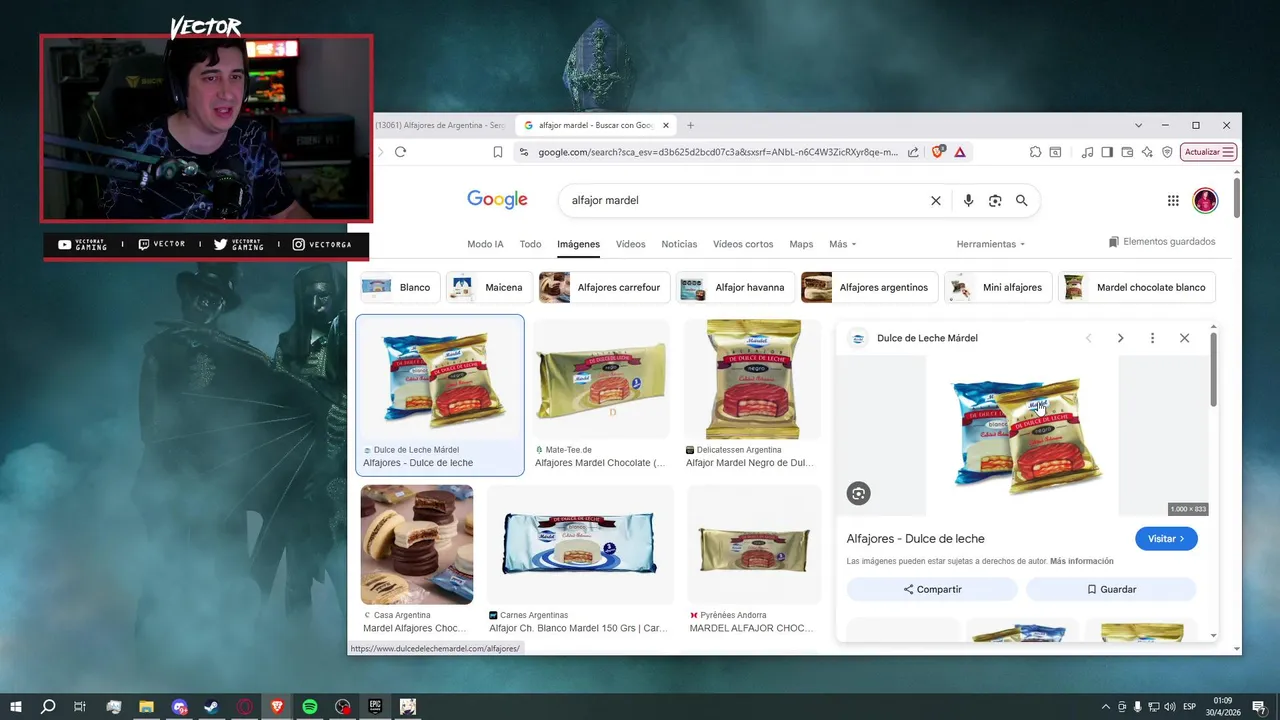
Task: Filter by Mardel chocolate blanco chip
Action: click(1137, 287)
